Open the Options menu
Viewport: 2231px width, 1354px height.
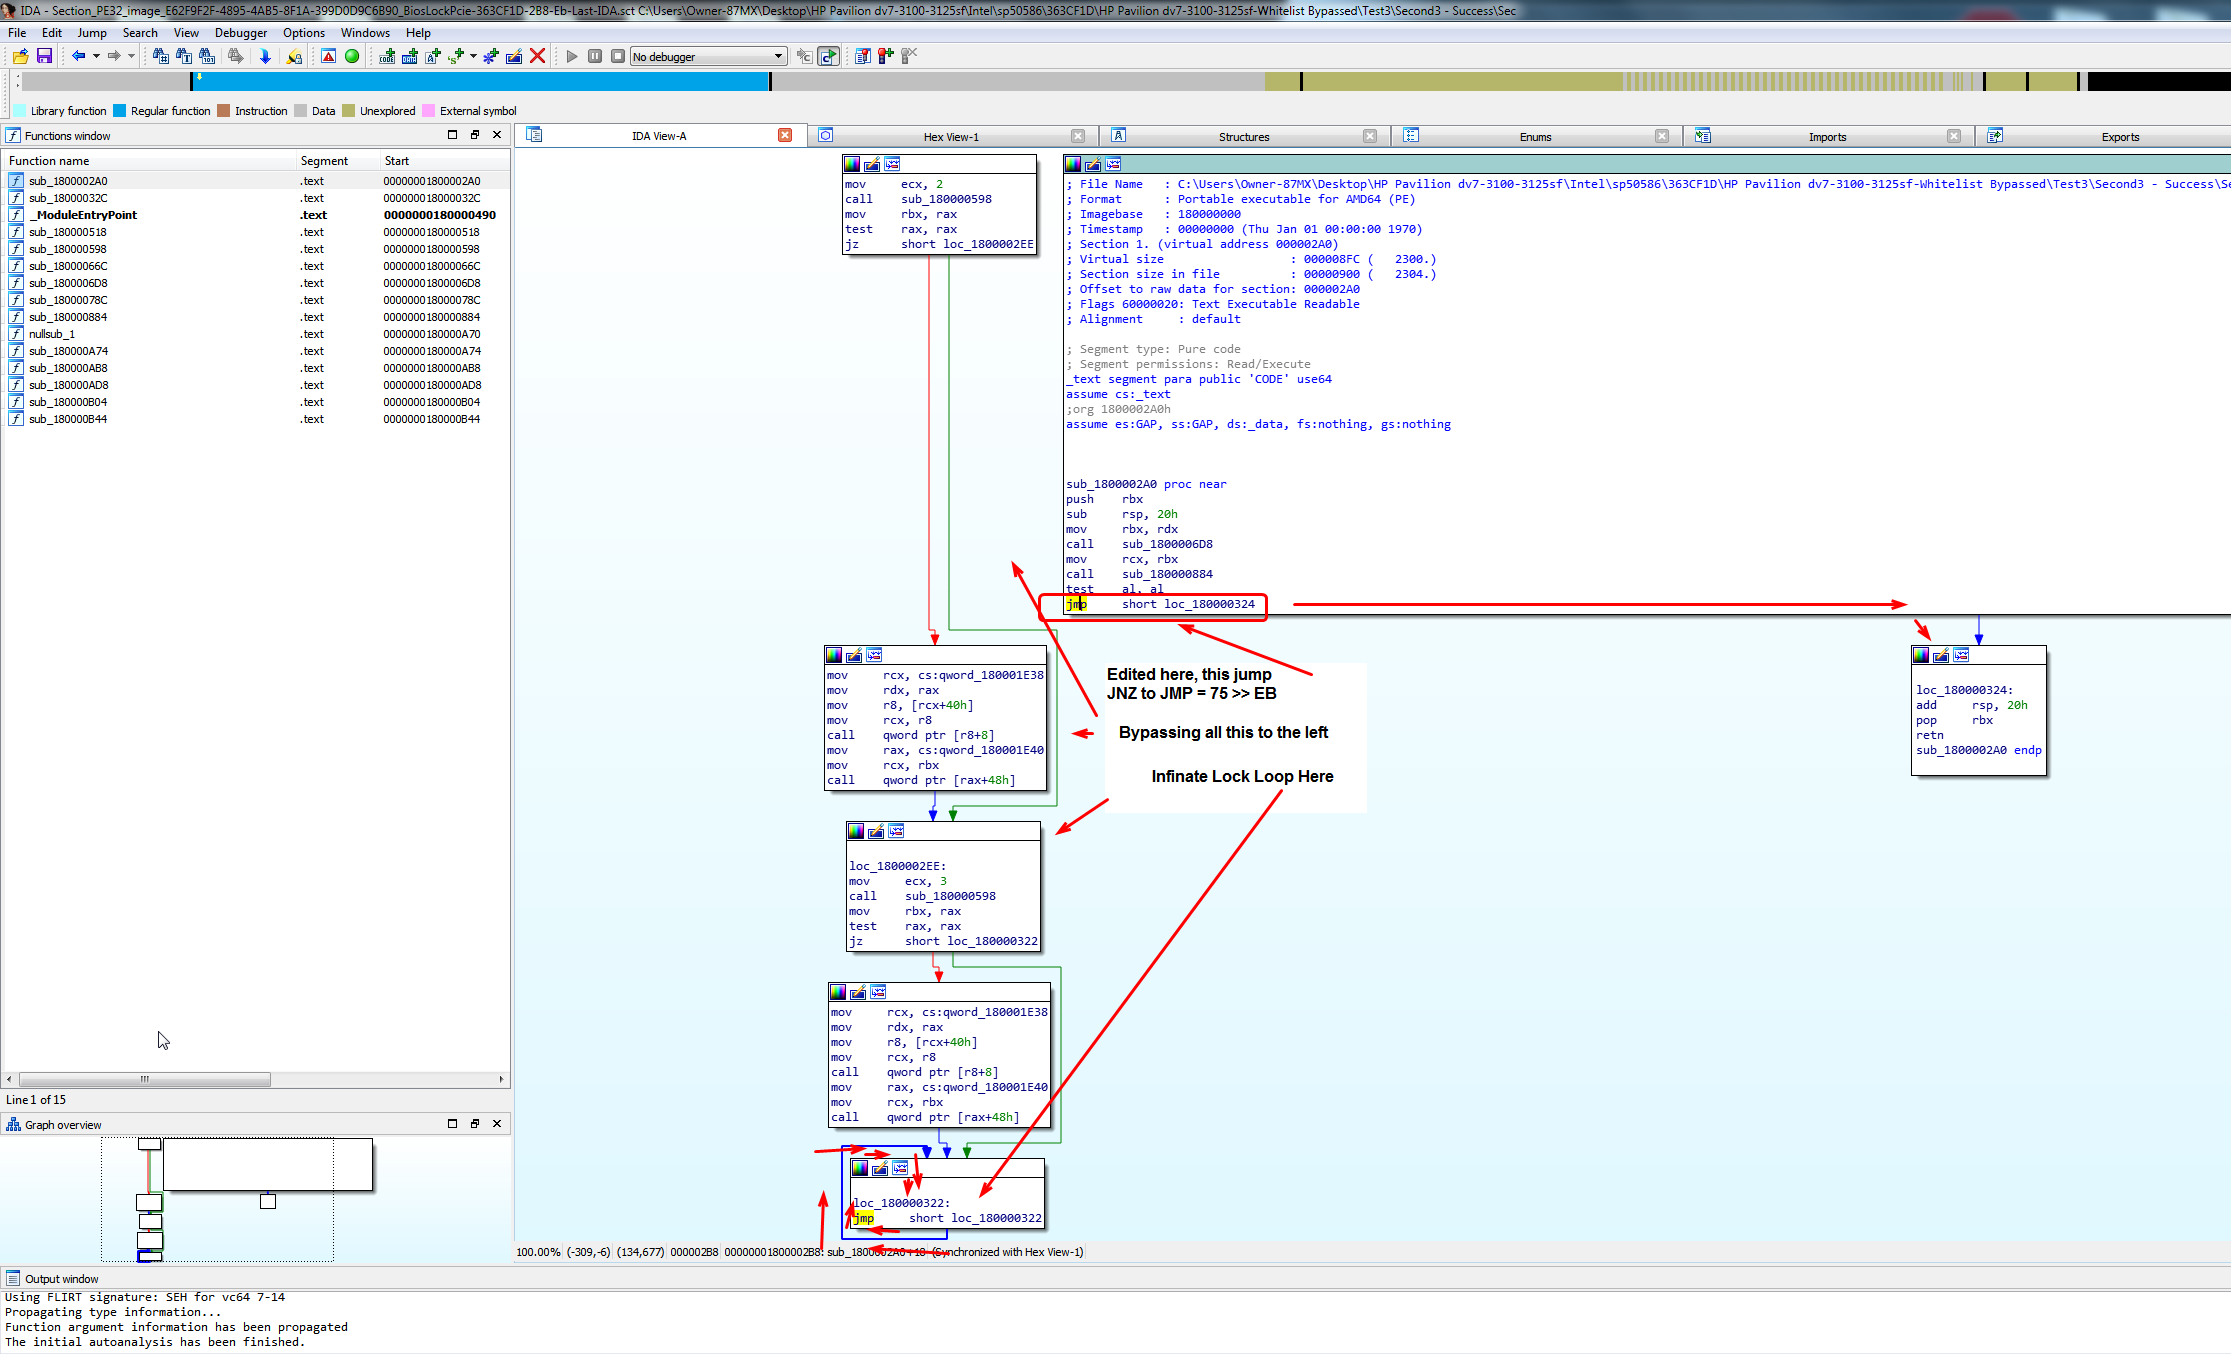click(304, 33)
